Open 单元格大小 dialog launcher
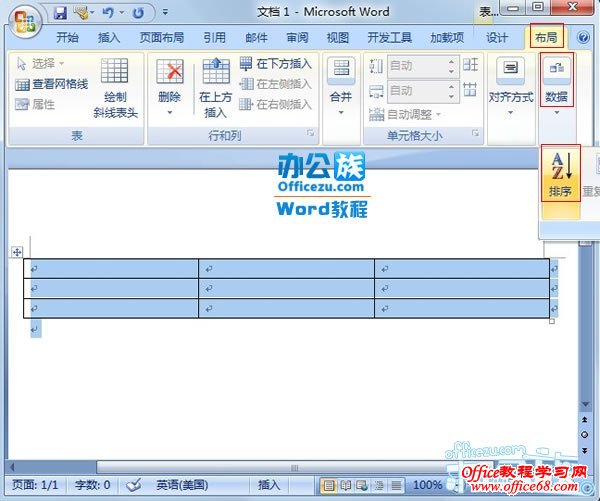This screenshot has width=600, height=501. [x=475, y=133]
